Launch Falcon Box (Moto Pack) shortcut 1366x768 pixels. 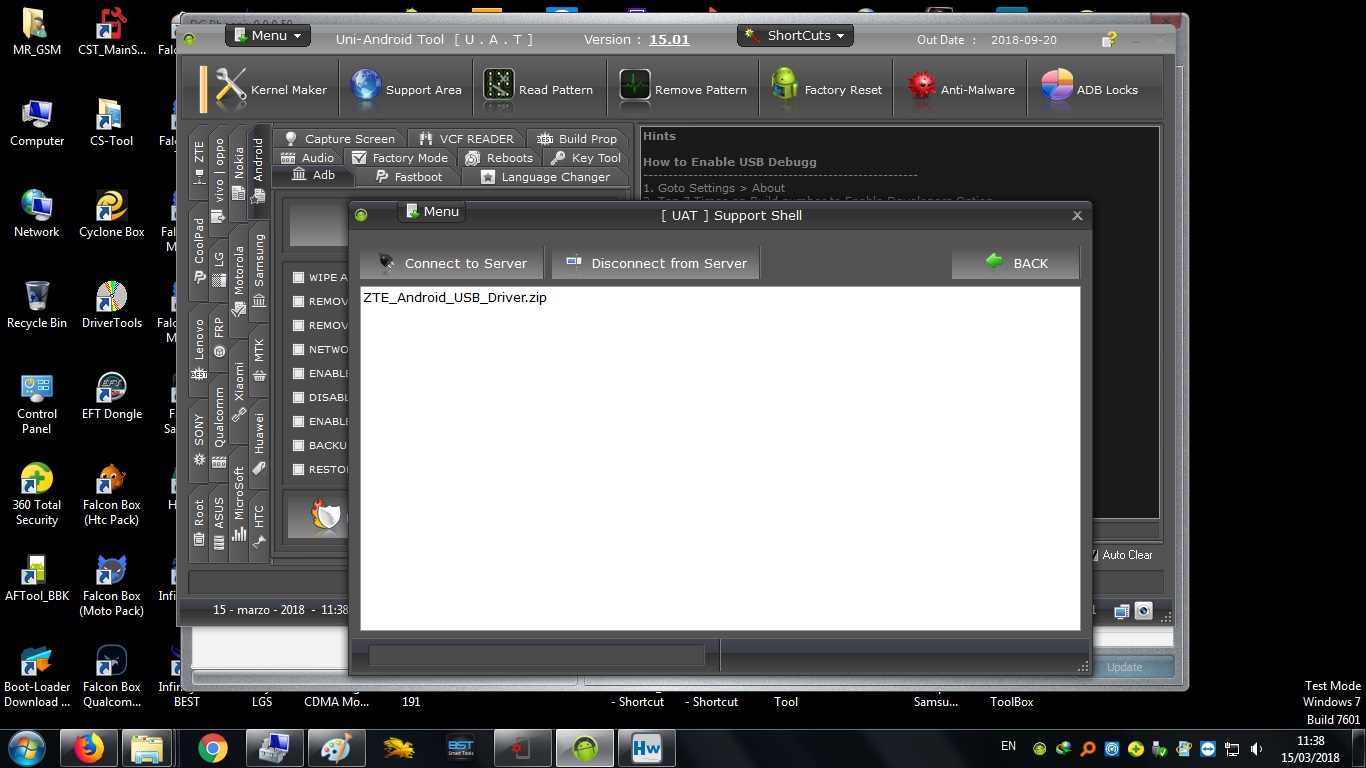111,586
